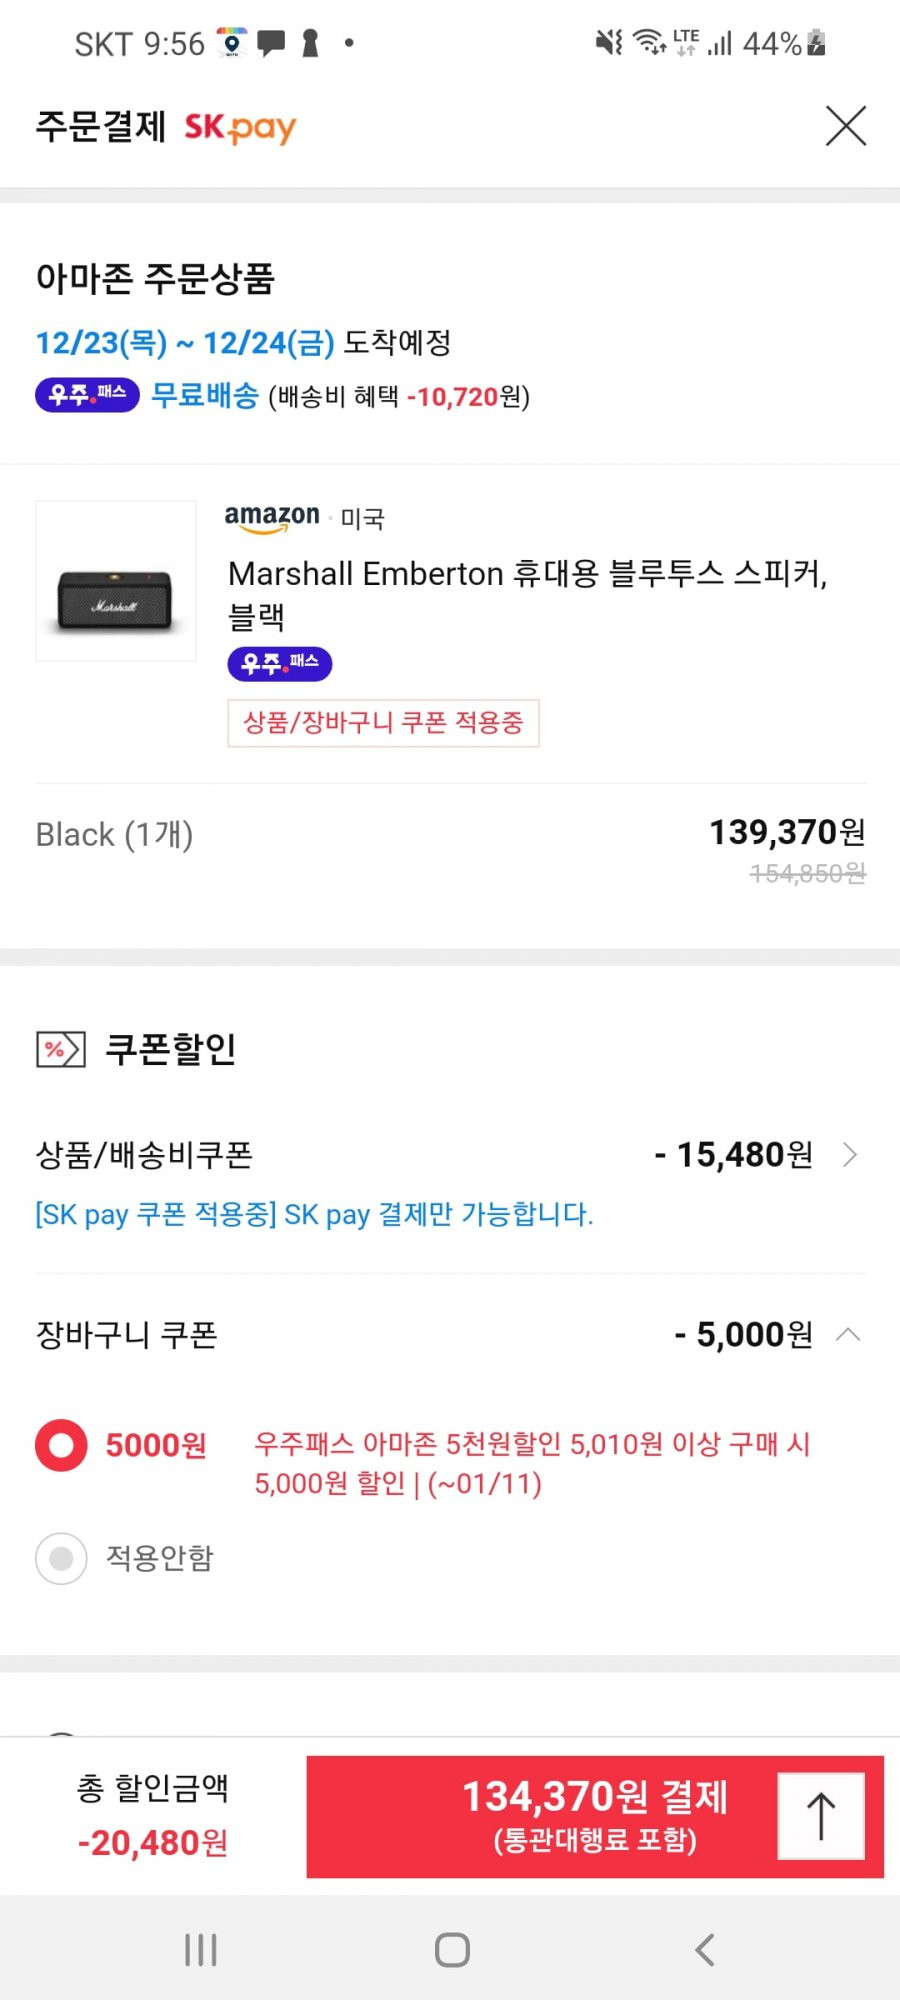This screenshot has width=900, height=2000.
Task: Tap the scroll-to-top arrow button
Action: coord(821,1816)
